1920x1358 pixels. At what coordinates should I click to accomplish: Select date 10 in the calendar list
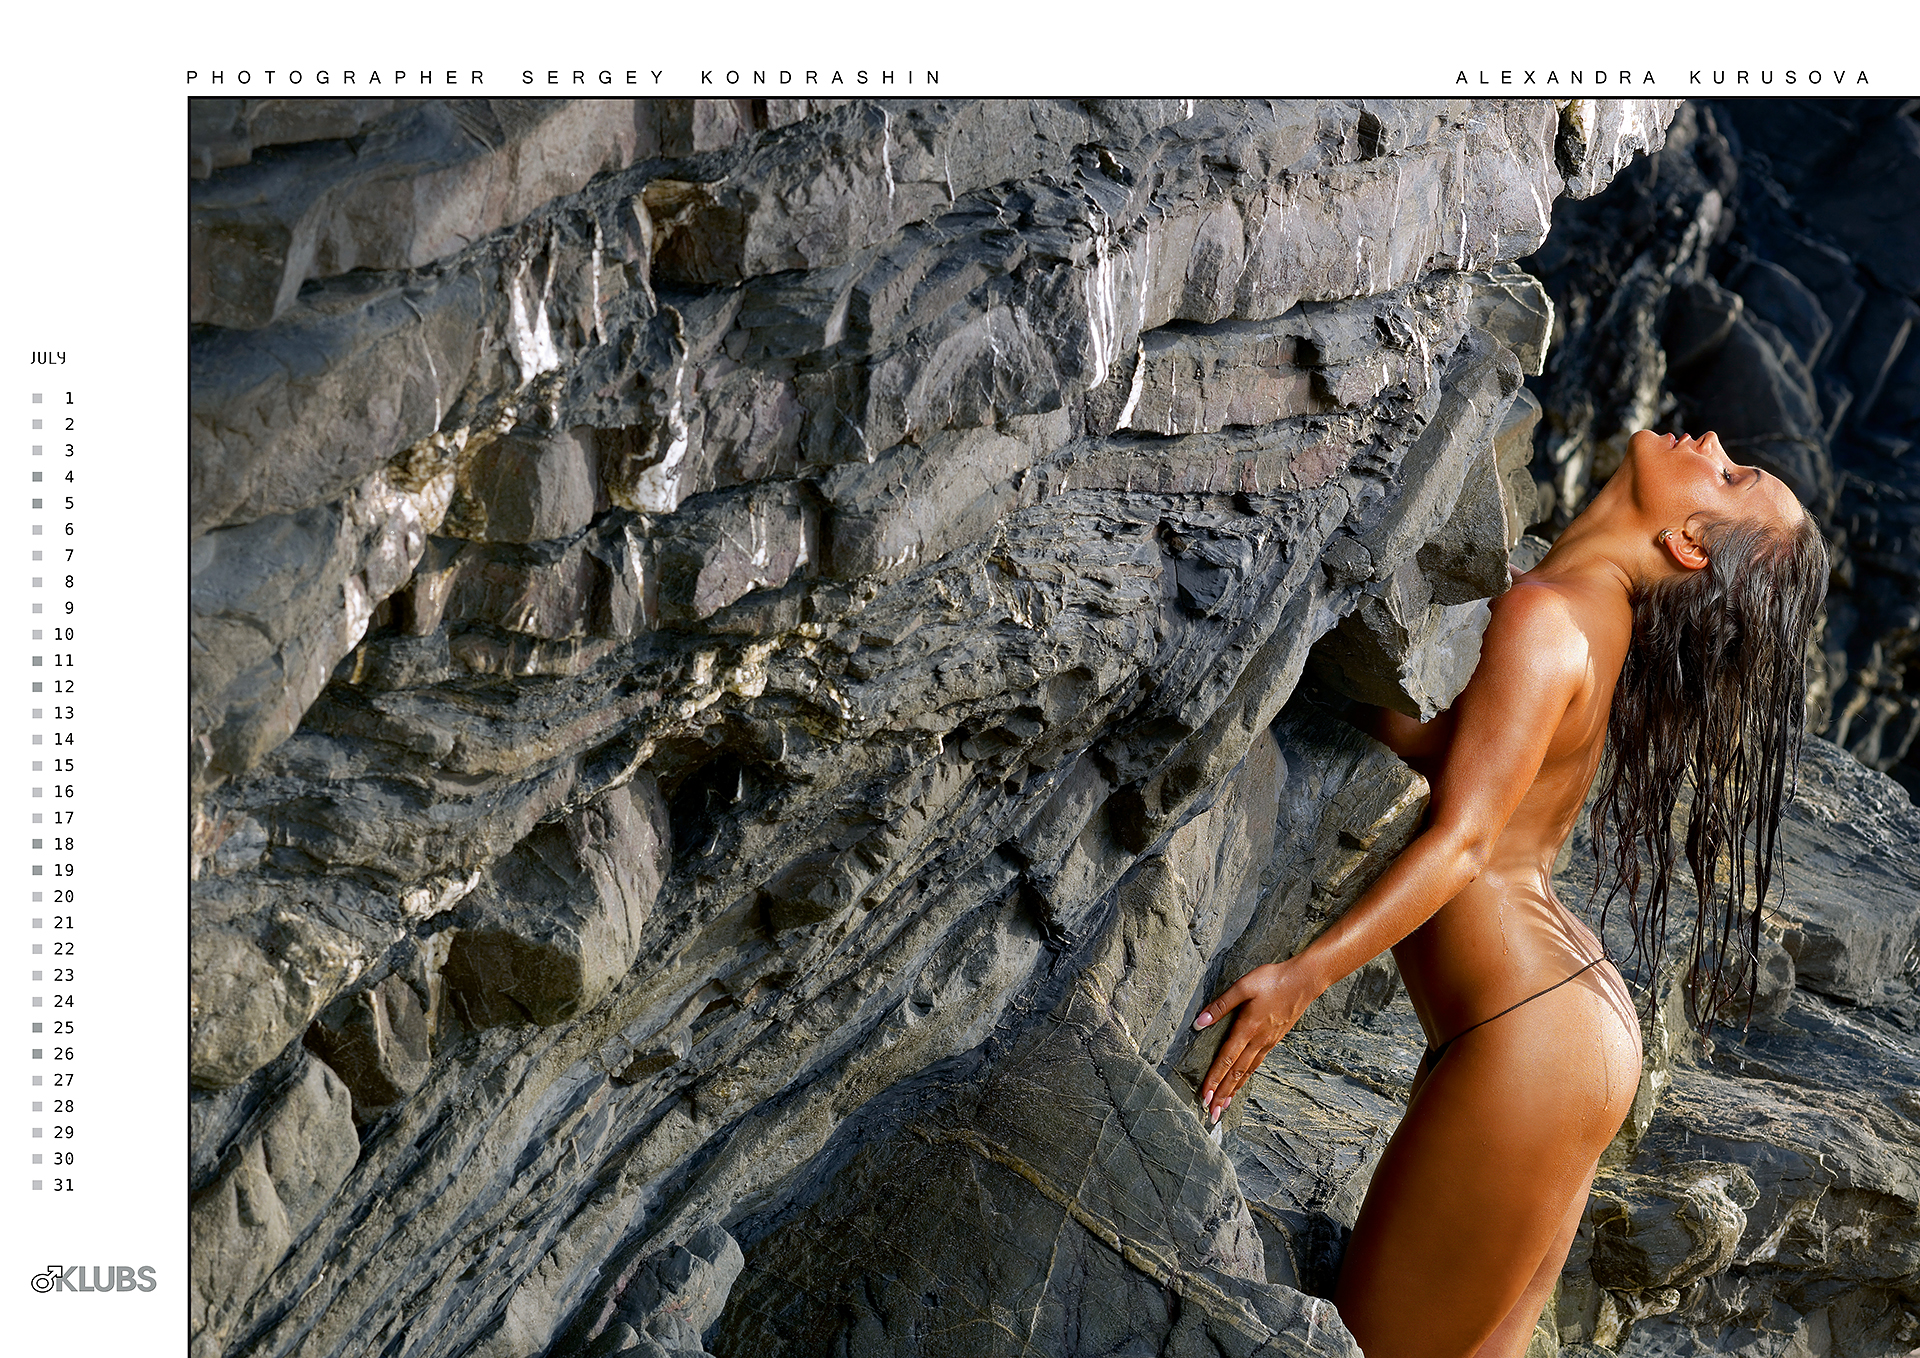point(64,634)
